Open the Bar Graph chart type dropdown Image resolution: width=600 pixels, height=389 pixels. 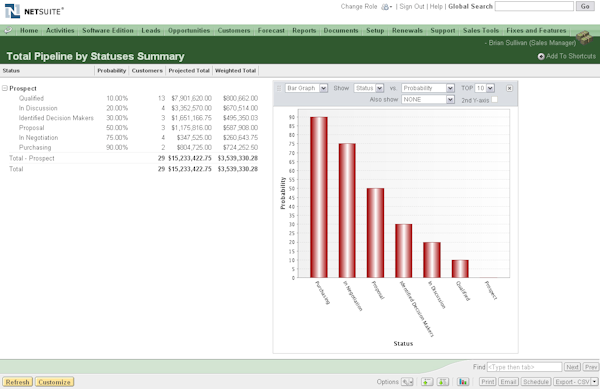pyautogui.click(x=306, y=88)
